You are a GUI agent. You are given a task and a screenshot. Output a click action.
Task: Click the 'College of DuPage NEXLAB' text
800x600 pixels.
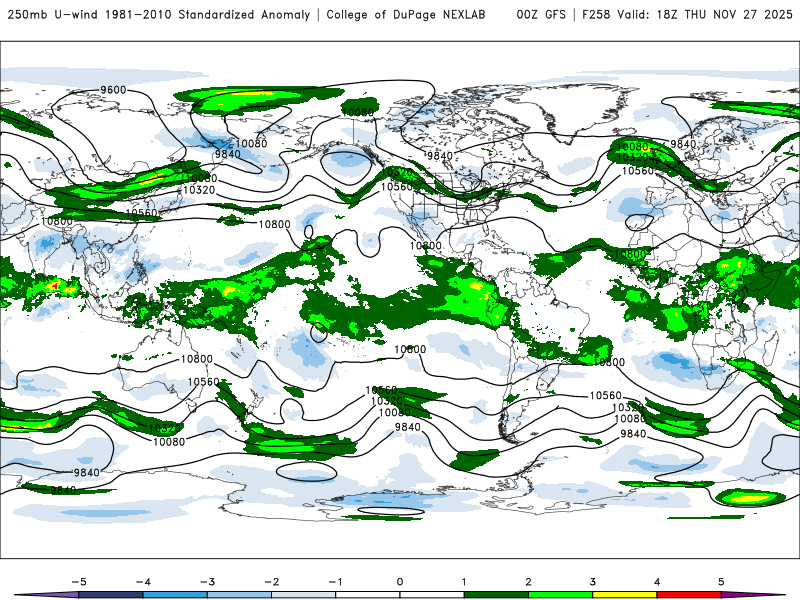pyautogui.click(x=406, y=14)
